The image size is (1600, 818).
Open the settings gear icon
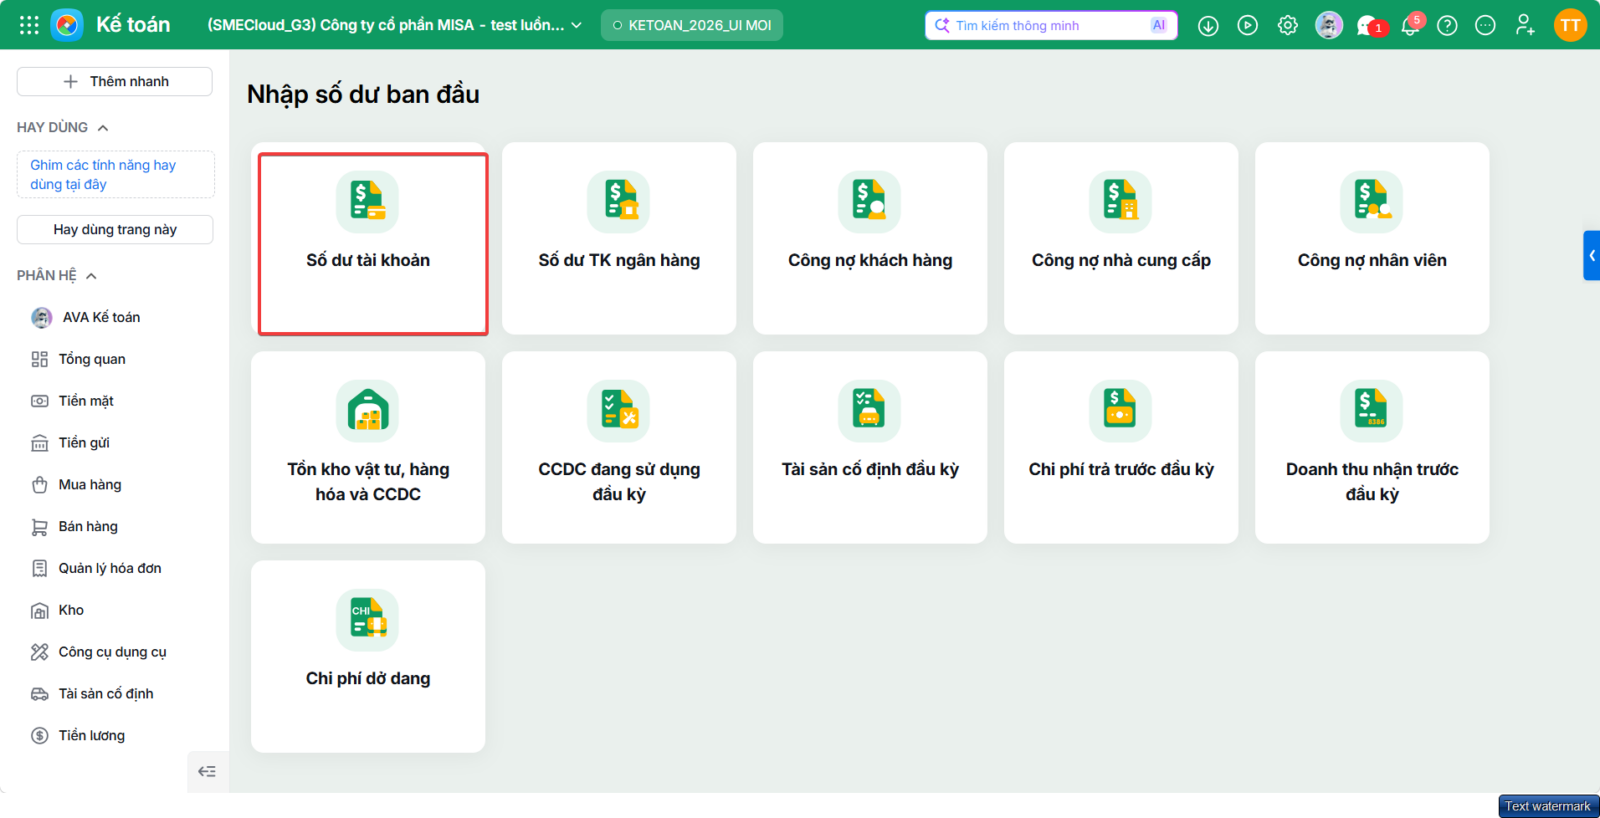coord(1288,25)
